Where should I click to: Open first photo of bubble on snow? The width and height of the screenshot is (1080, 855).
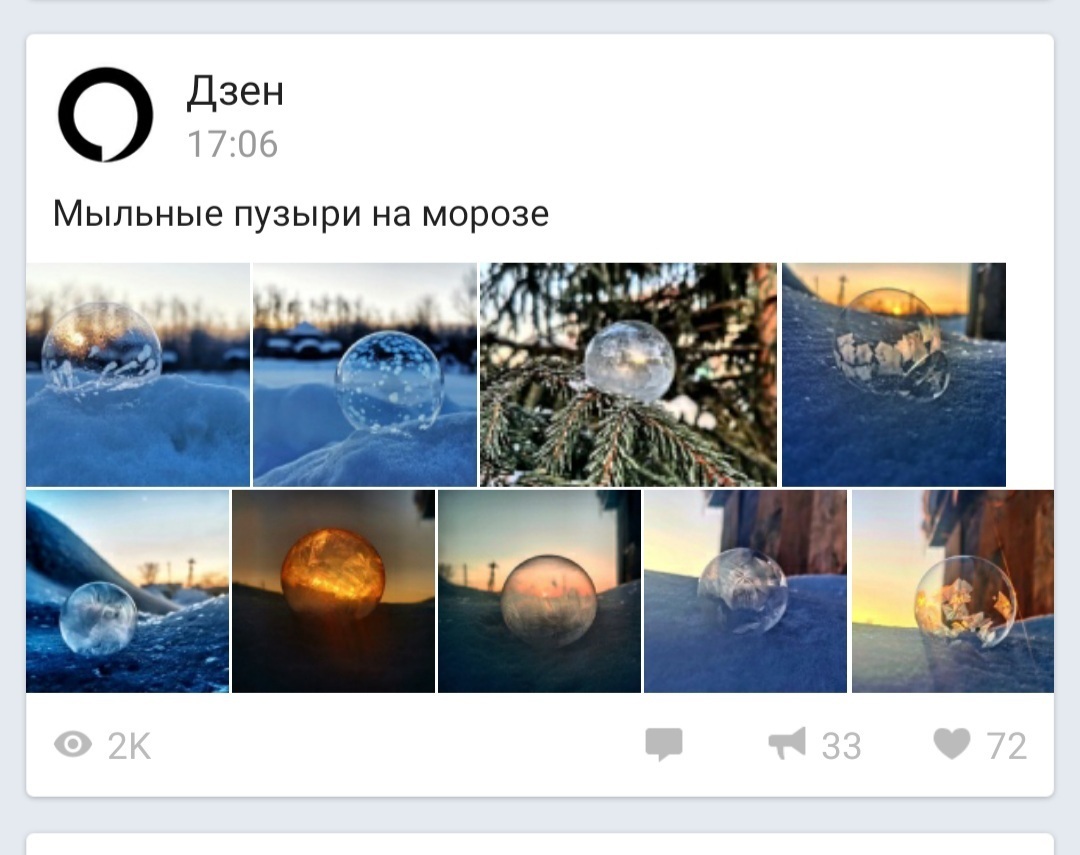pos(138,375)
